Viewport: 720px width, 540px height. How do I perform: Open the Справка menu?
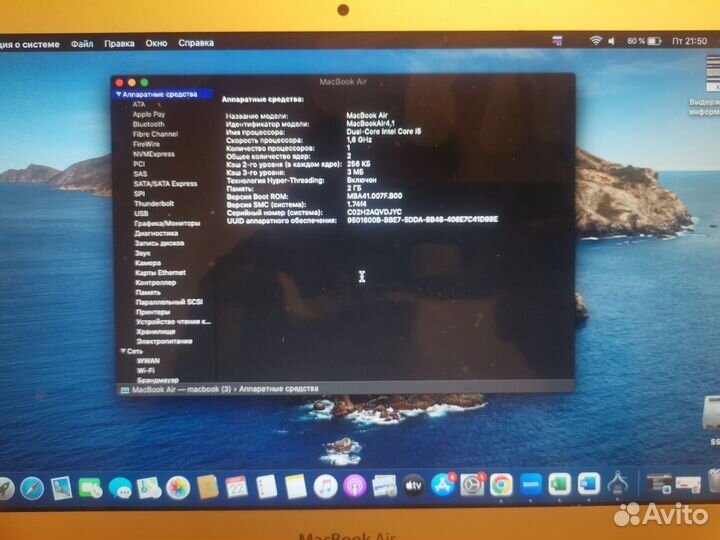tap(196, 43)
